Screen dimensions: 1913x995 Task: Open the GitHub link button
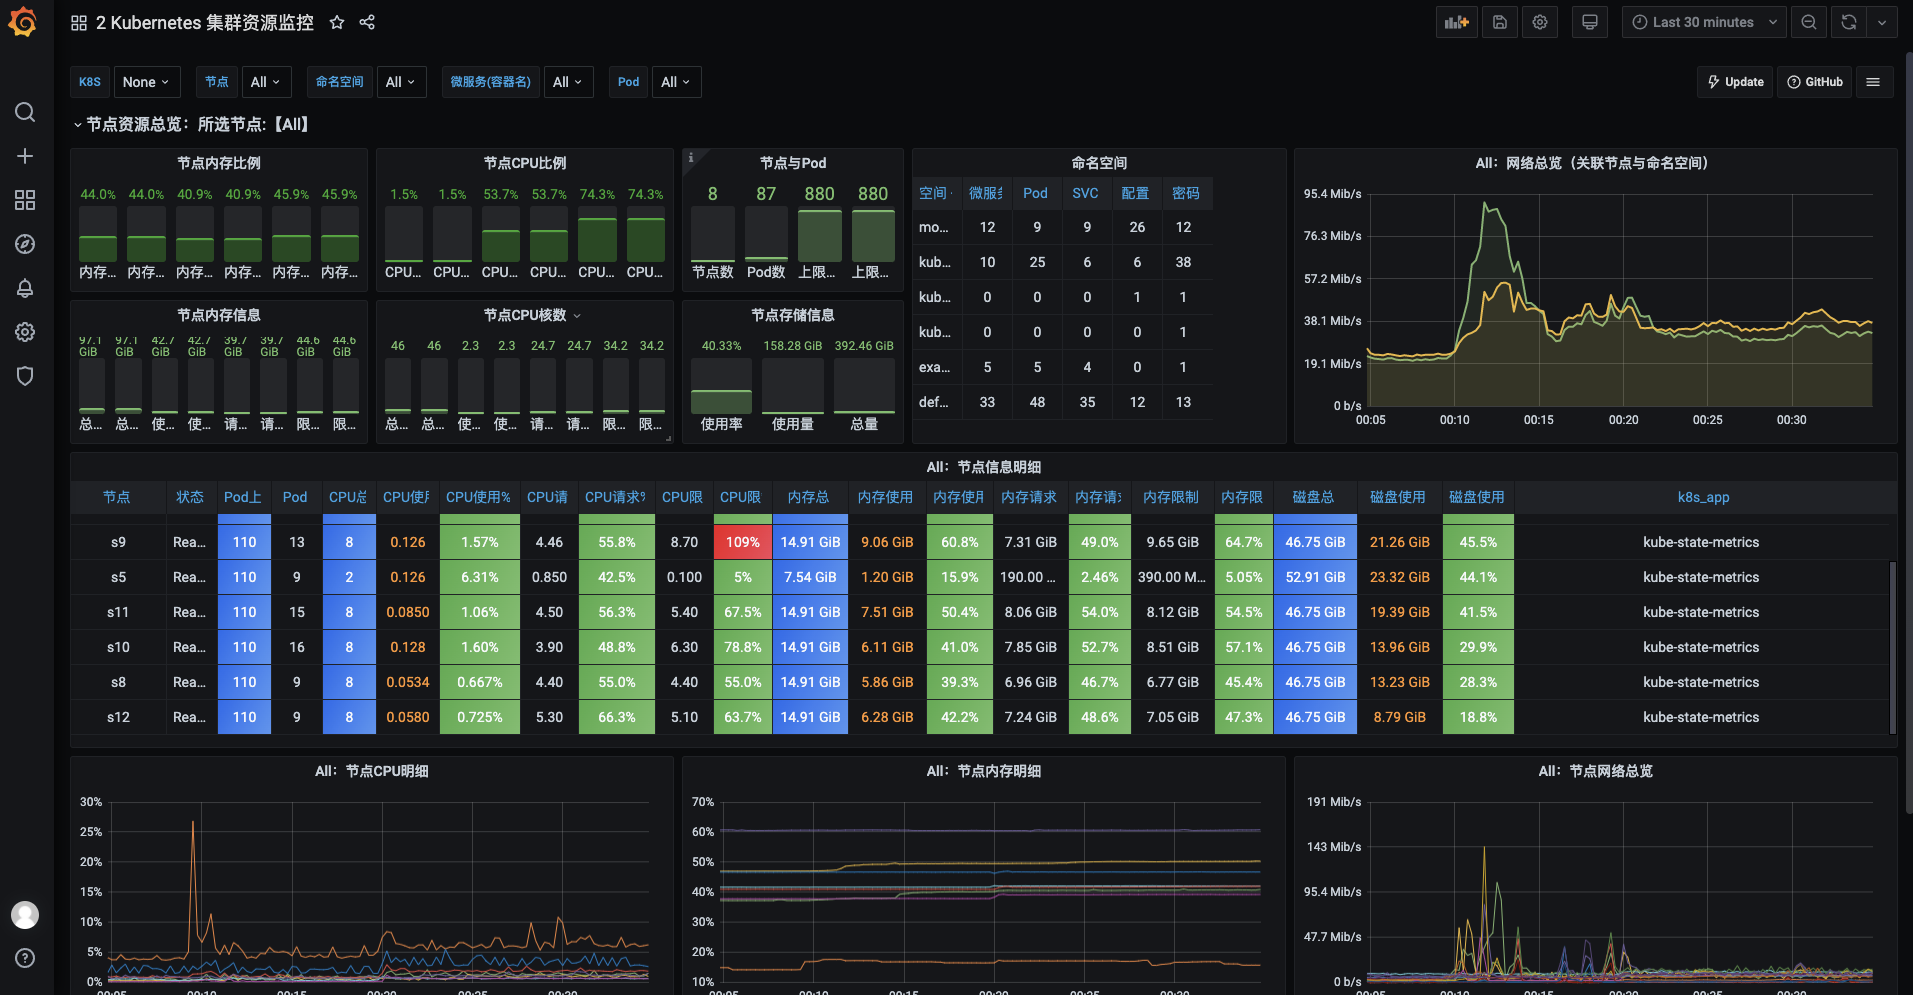point(1815,82)
